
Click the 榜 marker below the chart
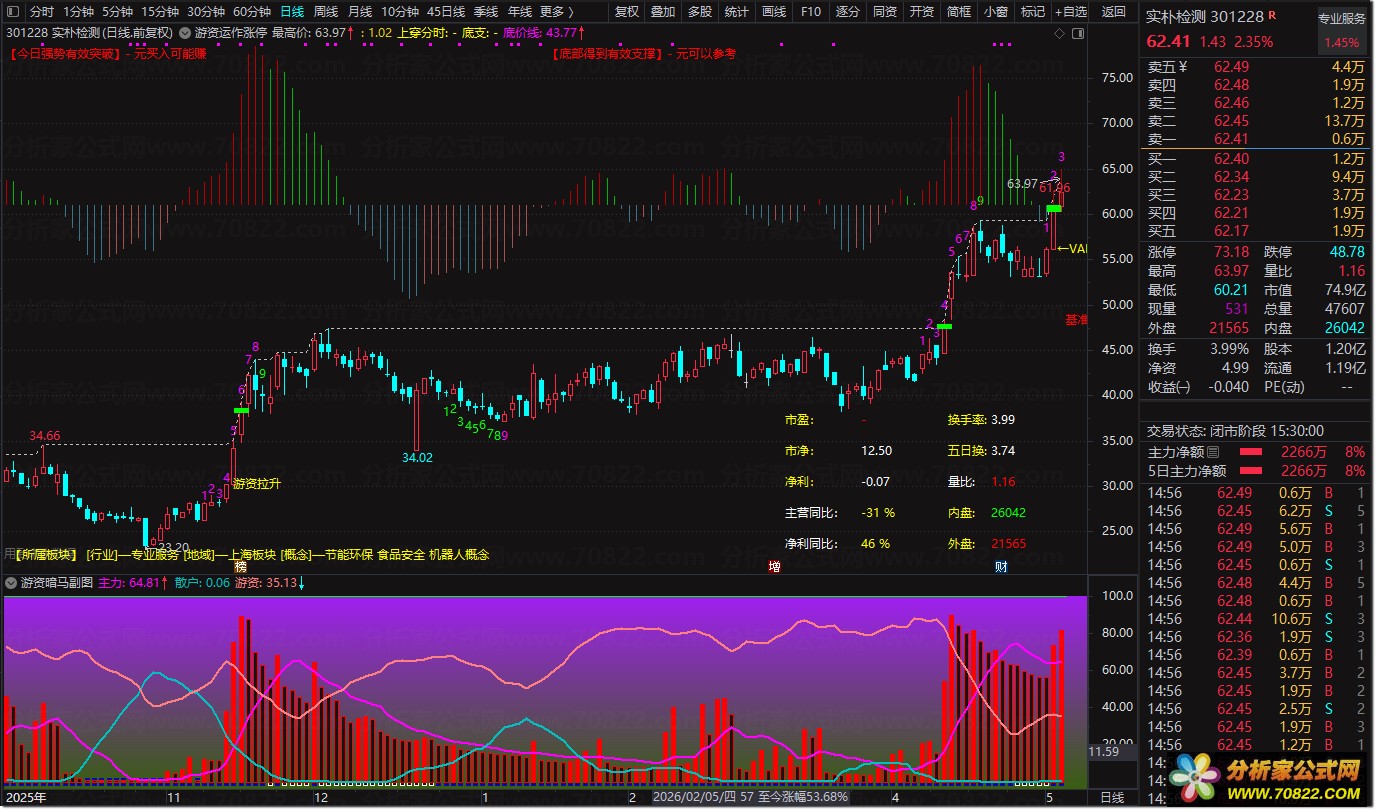click(240, 567)
